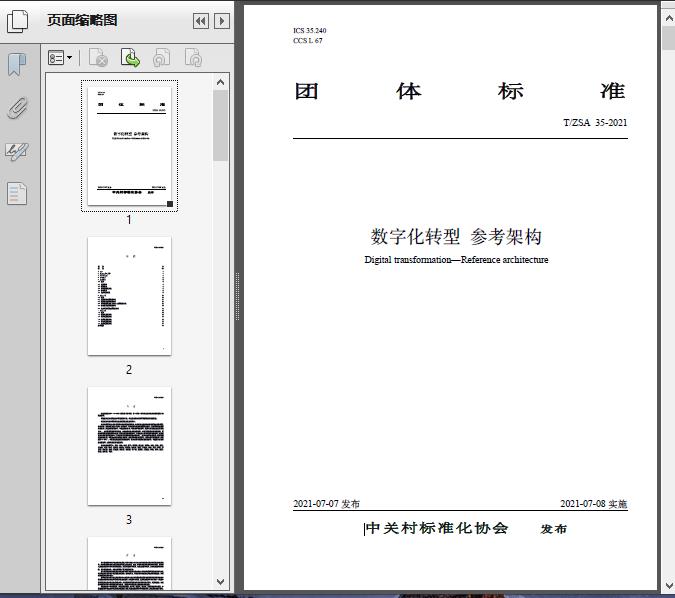This screenshot has width=675, height=598.
Task: Click the English subtitle Digital transformation—Reference architecture
Action: [456, 260]
